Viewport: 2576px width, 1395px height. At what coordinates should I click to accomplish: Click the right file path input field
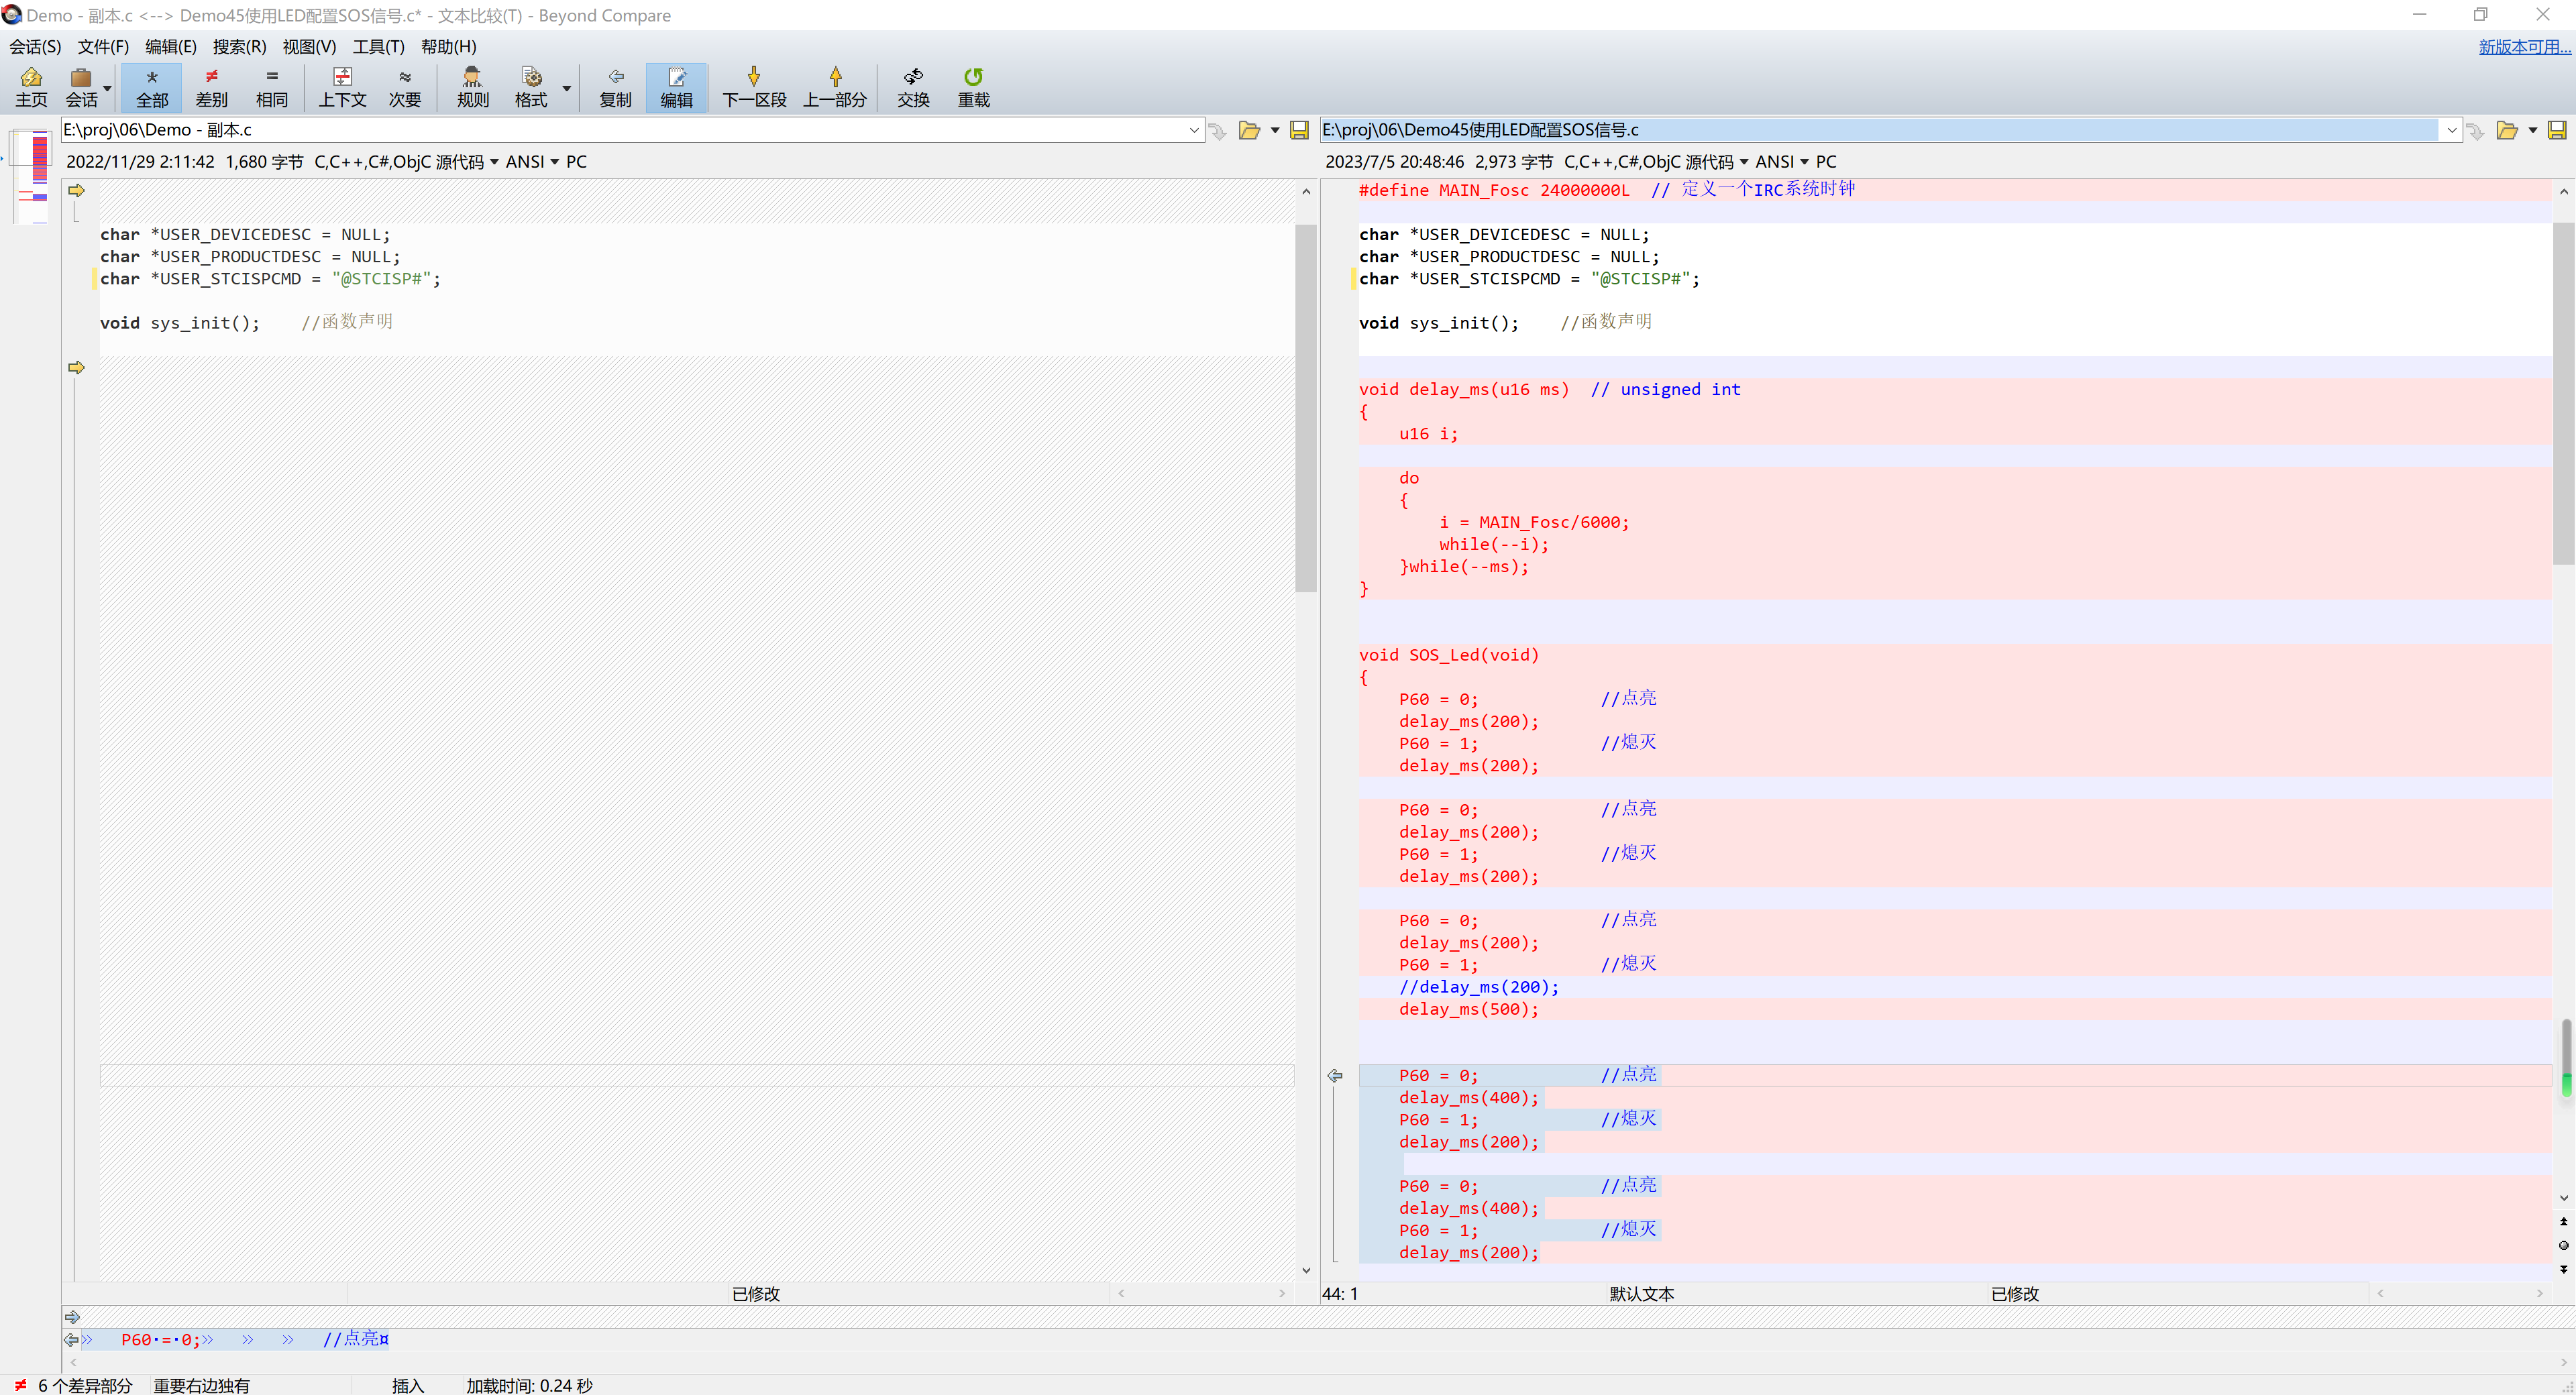[1878, 130]
